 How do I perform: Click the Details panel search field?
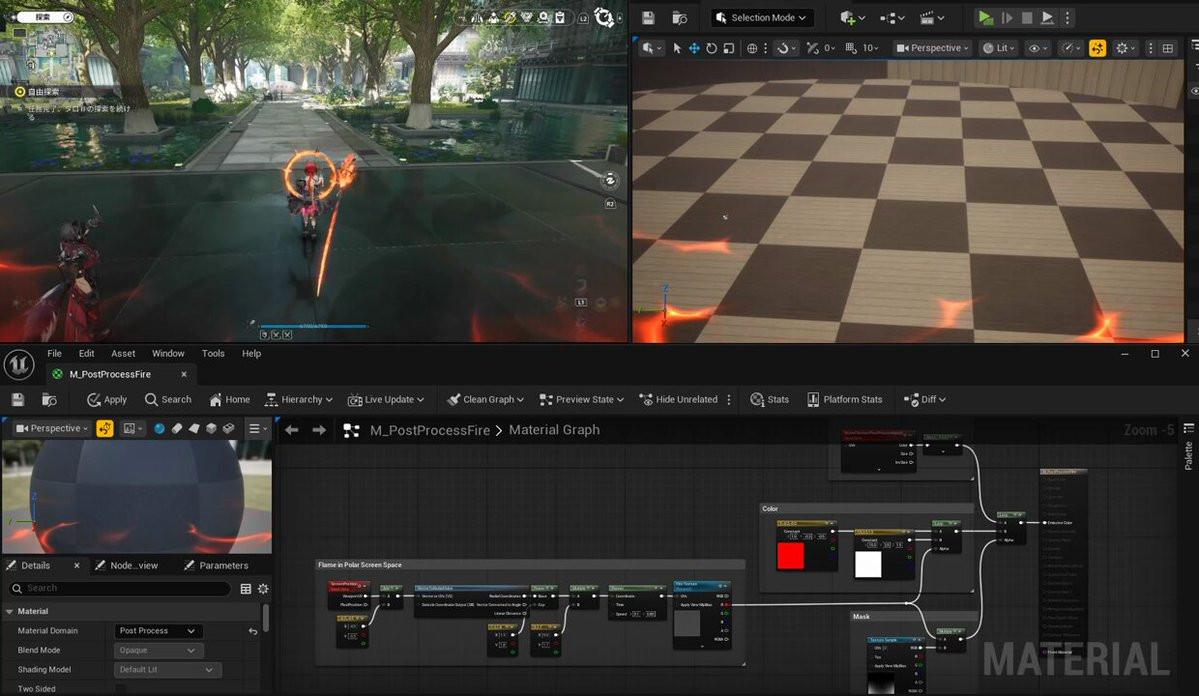[x=120, y=588]
